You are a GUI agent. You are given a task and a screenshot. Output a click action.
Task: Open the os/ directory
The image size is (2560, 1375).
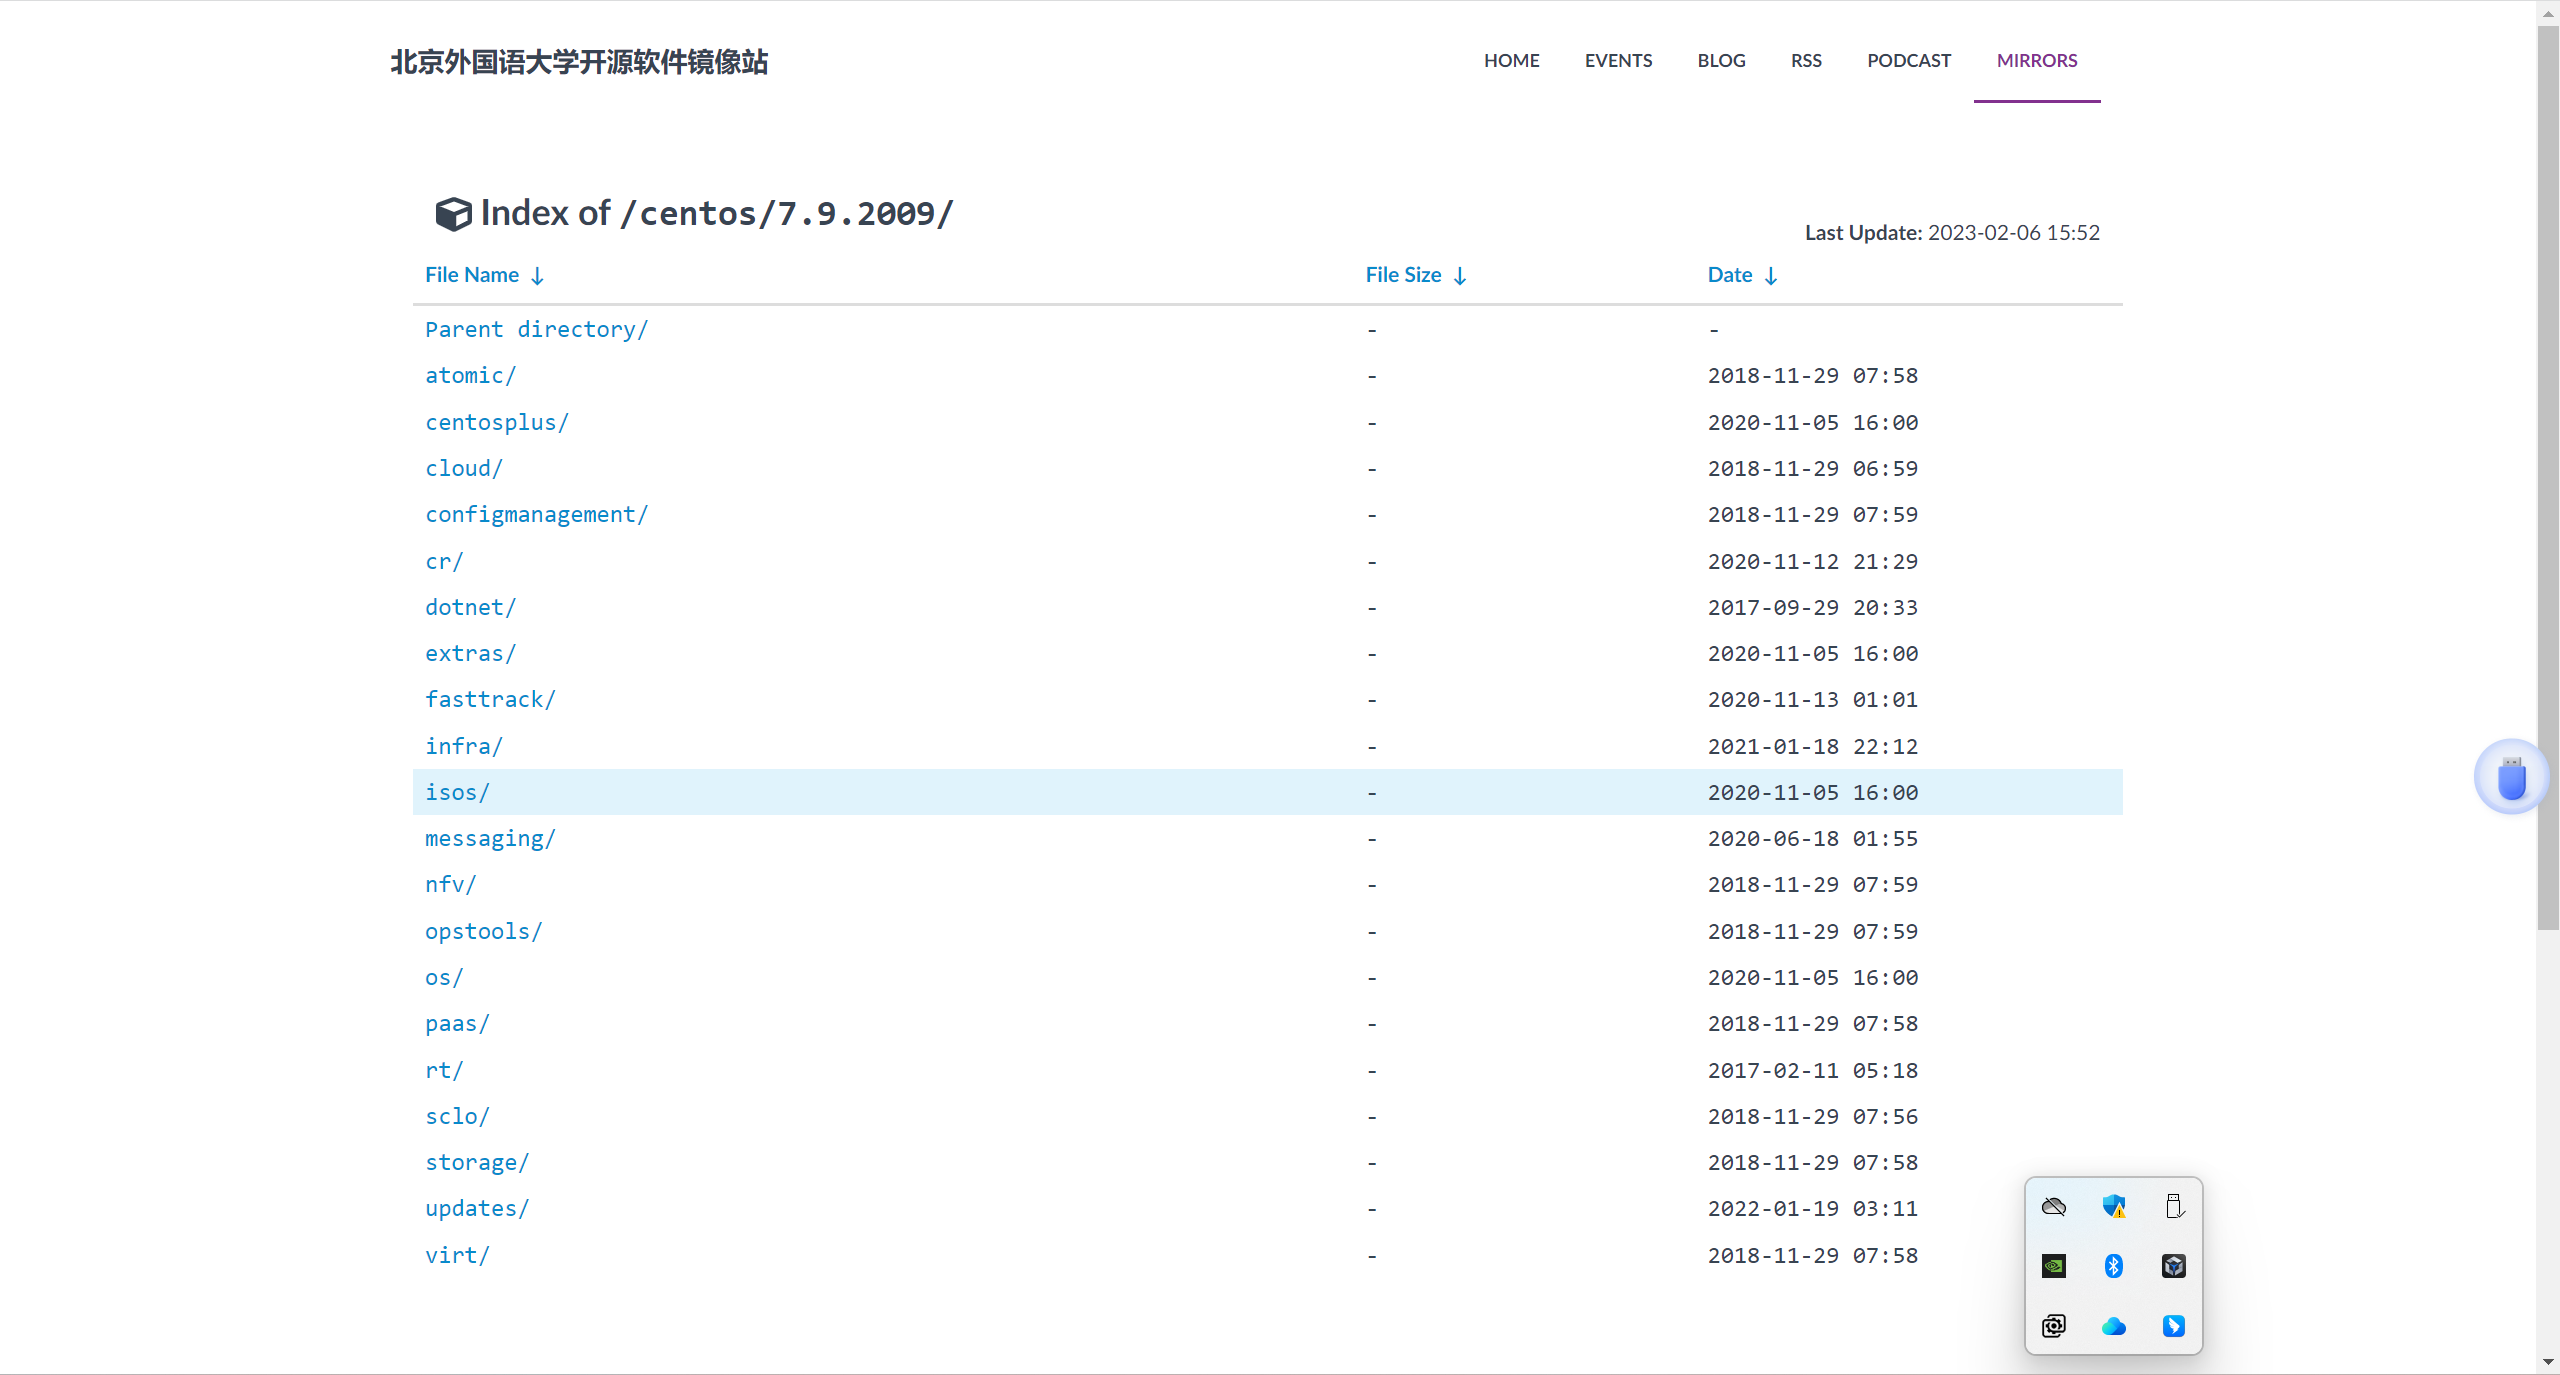pos(444,977)
